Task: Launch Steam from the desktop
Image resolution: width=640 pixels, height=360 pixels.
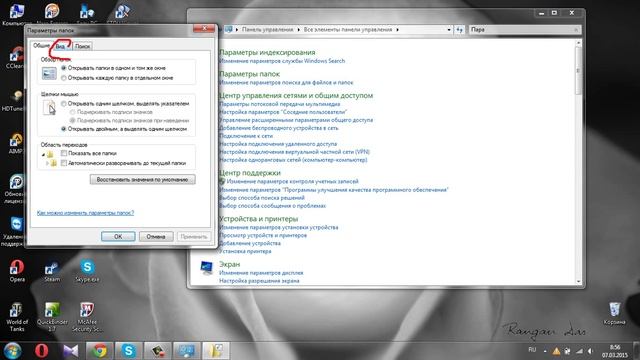Action: (x=52, y=272)
